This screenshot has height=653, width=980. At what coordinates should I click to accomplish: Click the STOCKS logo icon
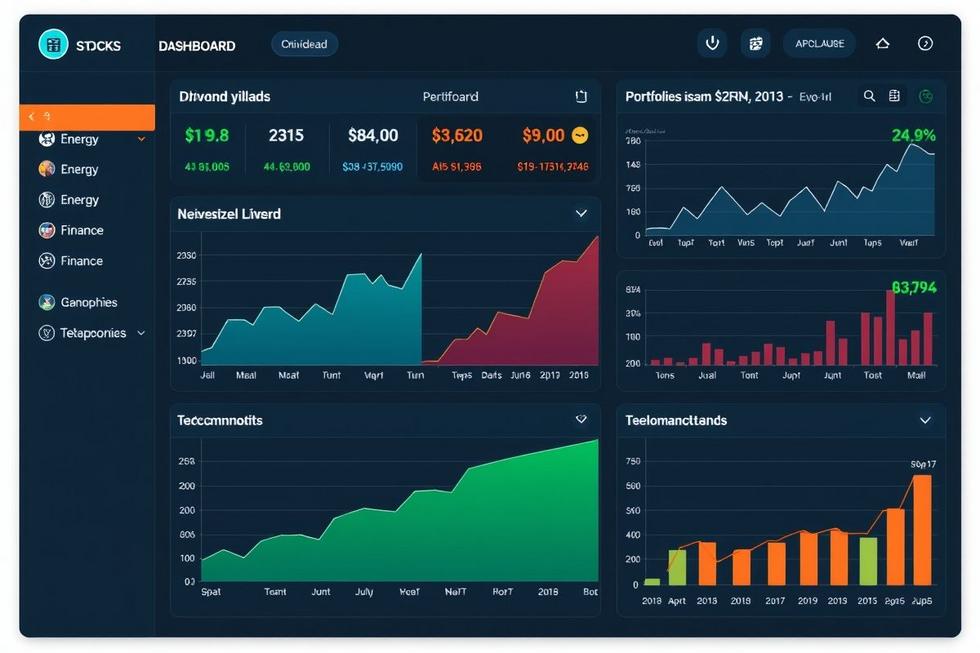(53, 44)
